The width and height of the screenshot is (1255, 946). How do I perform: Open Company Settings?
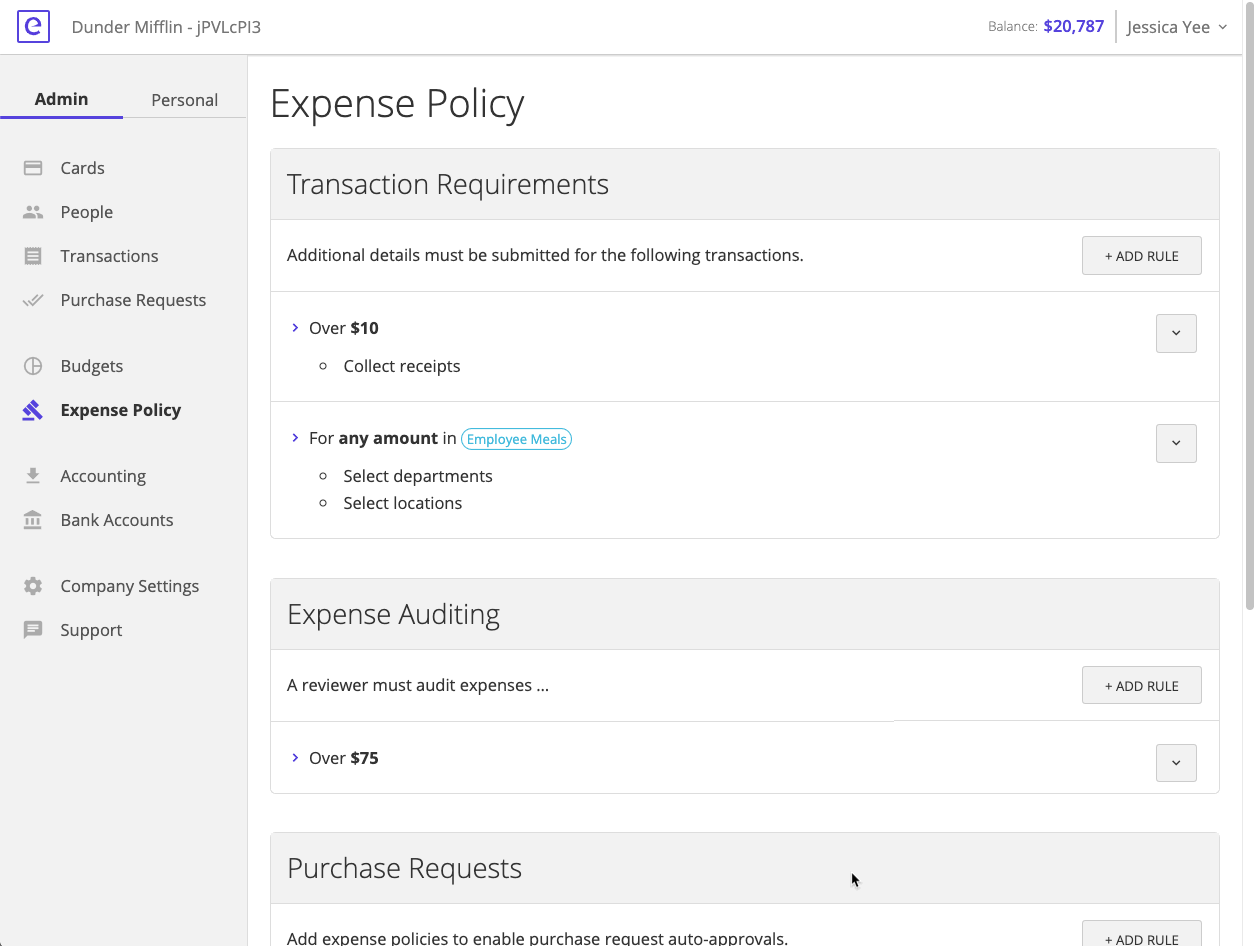click(x=129, y=586)
